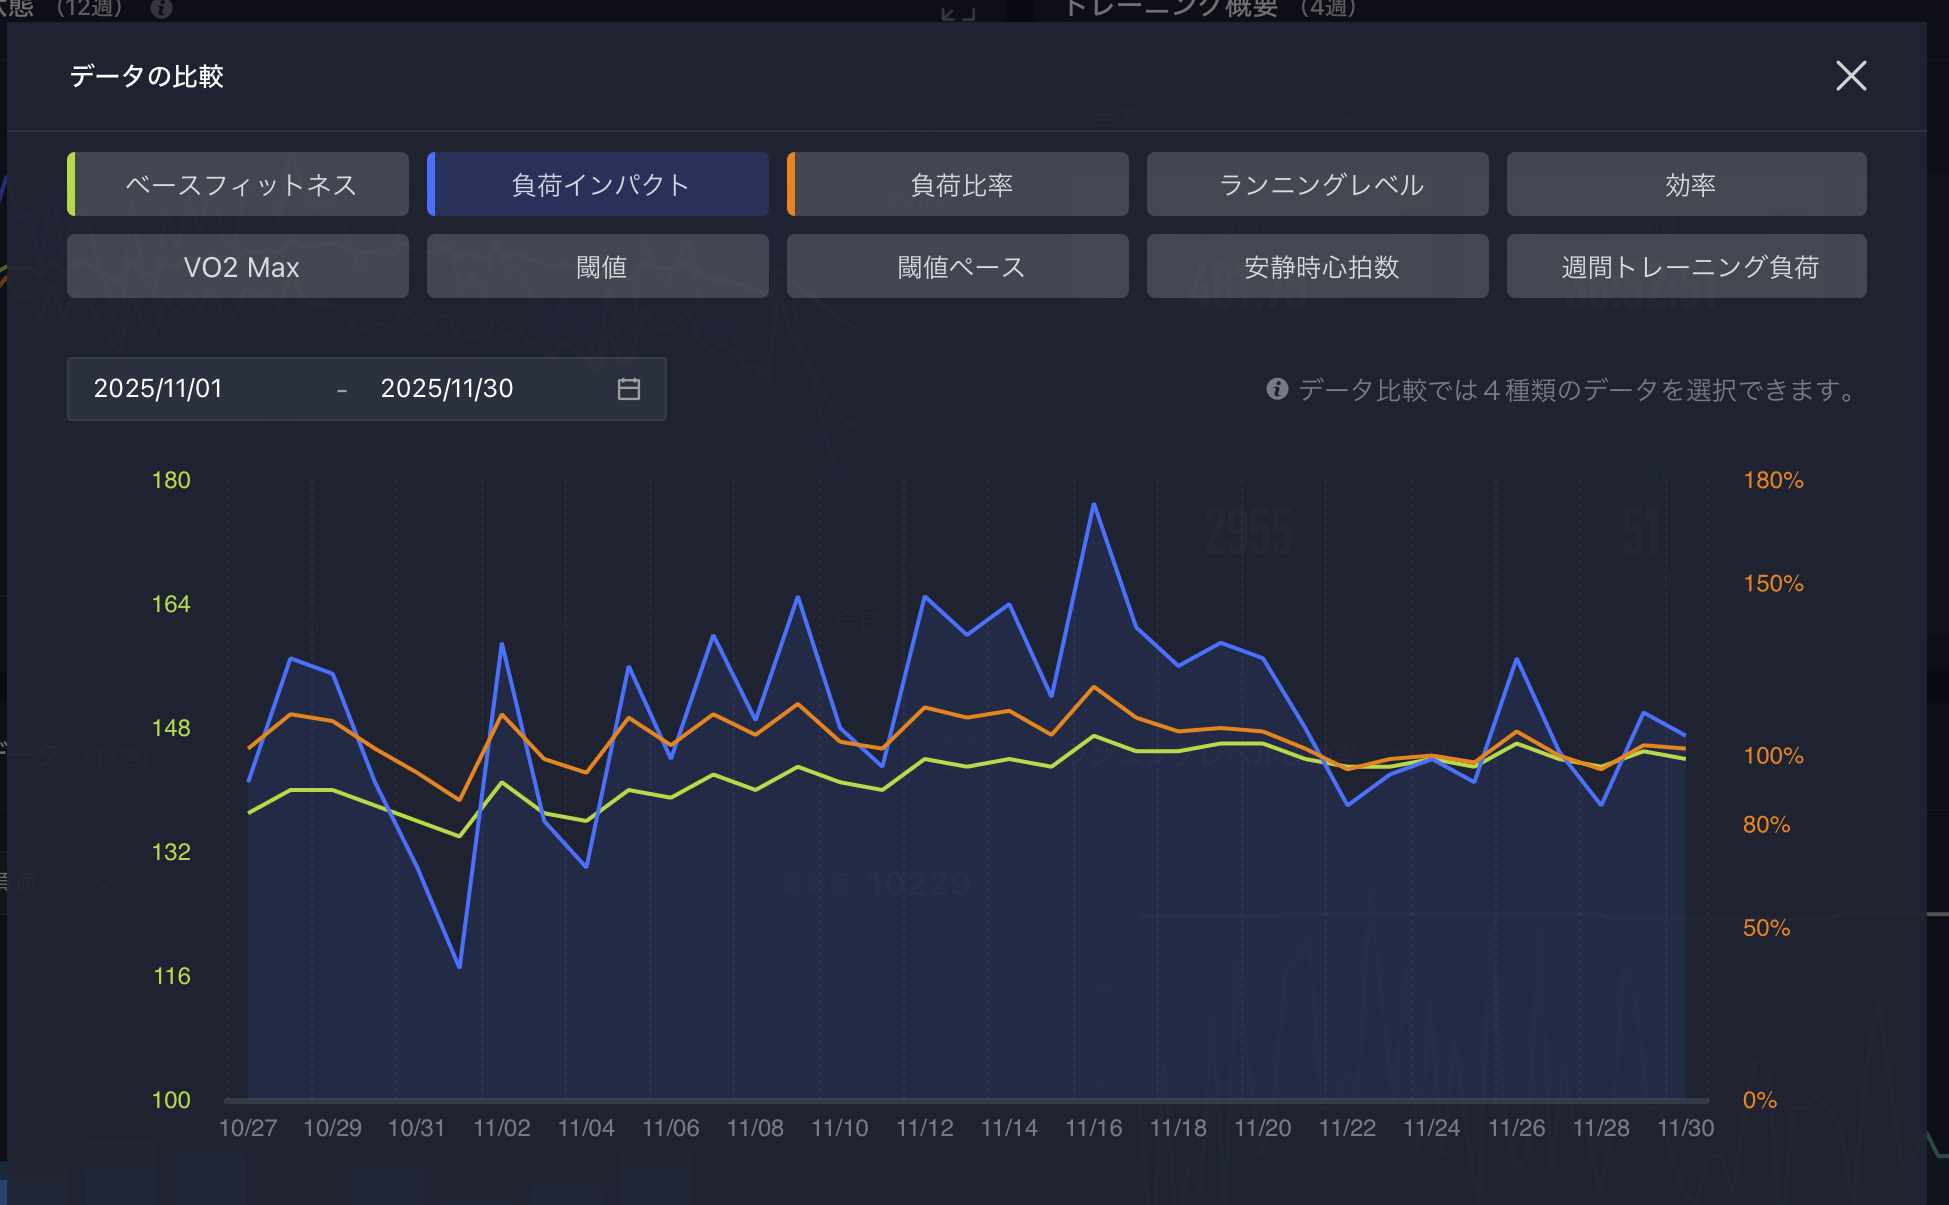The height and width of the screenshot is (1205, 1949).
Task: Enable the 効率 data series
Action: [1687, 184]
